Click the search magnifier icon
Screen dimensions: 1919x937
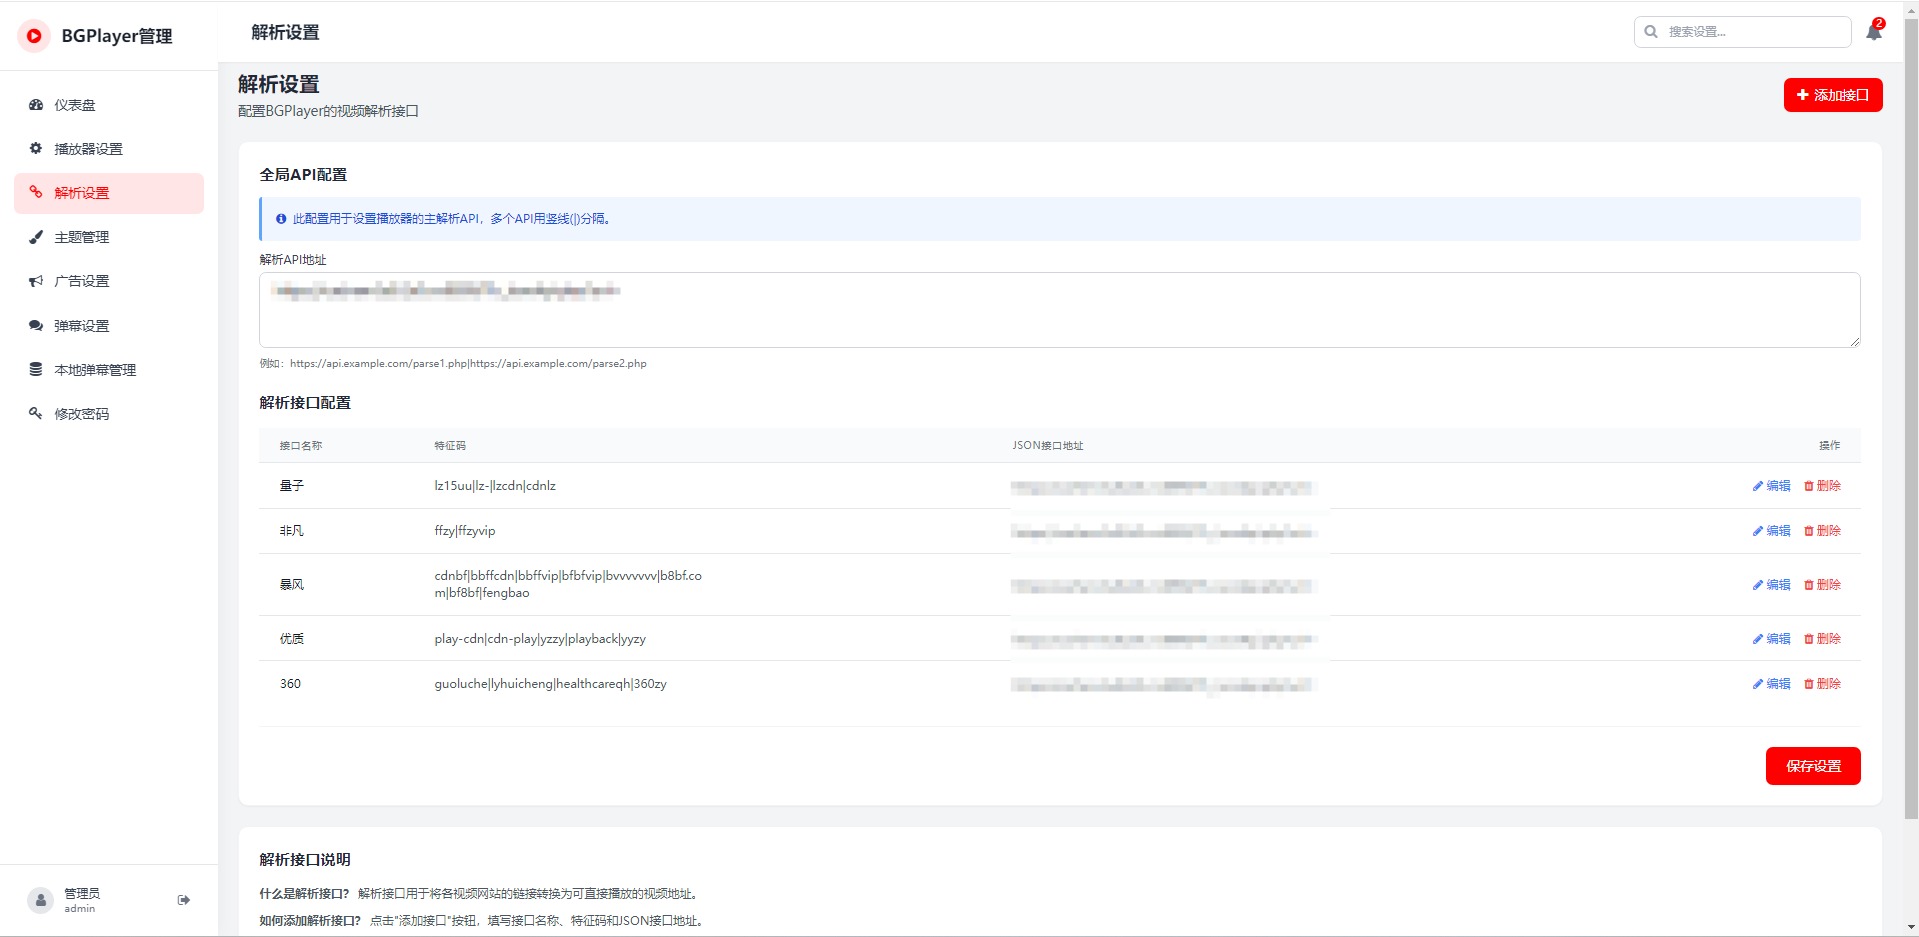coord(1651,32)
